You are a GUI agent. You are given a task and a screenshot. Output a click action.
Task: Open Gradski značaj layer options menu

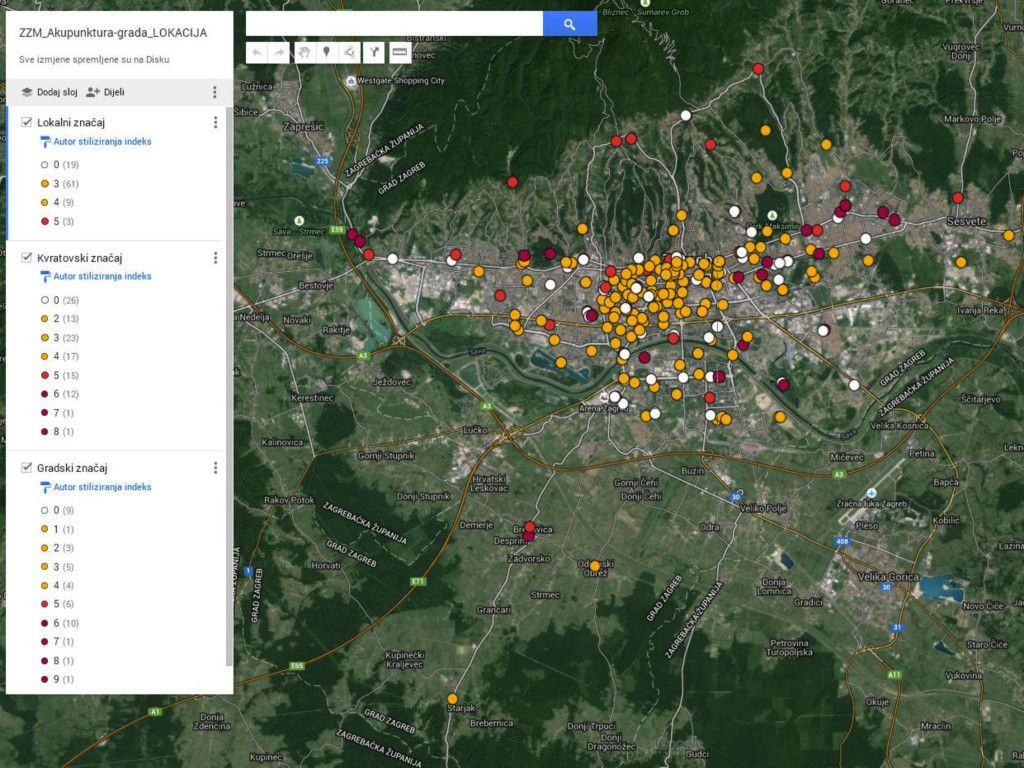(216, 468)
